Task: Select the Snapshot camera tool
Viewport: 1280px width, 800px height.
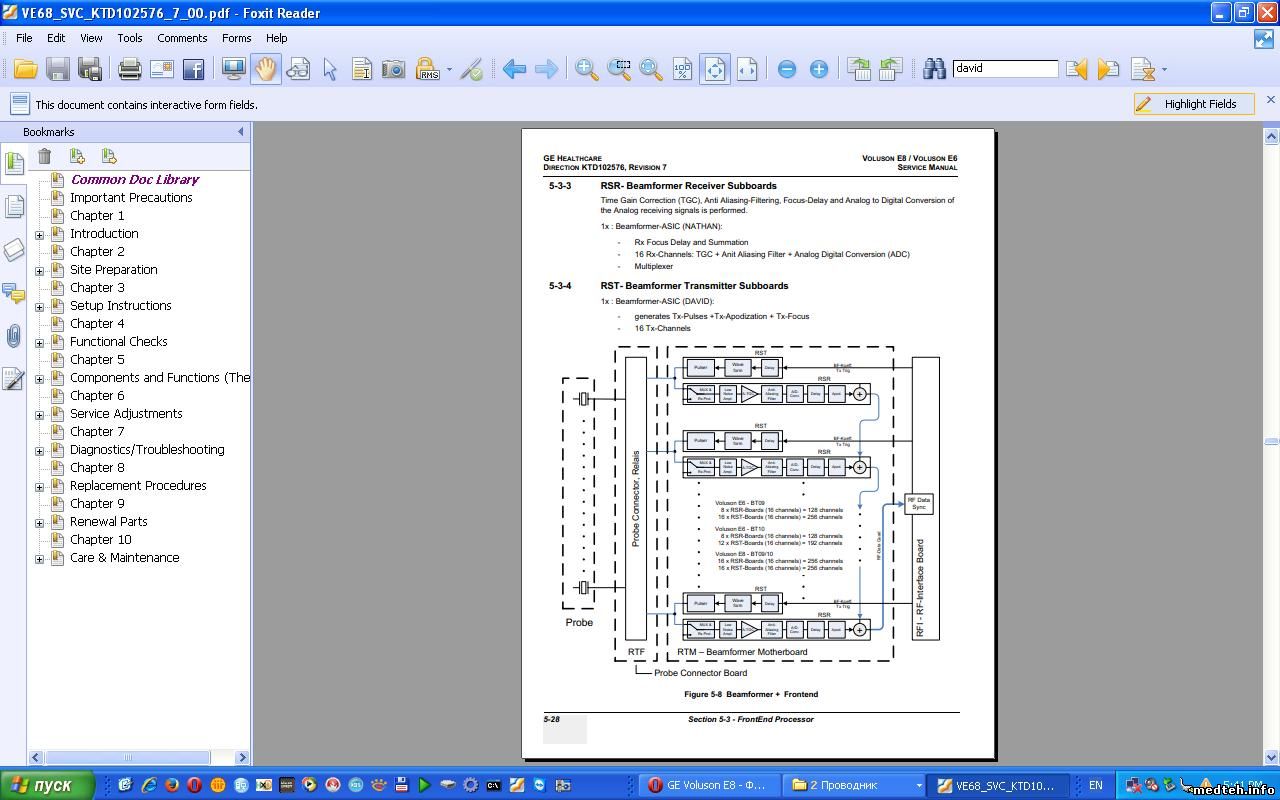Action: pyautogui.click(x=394, y=69)
